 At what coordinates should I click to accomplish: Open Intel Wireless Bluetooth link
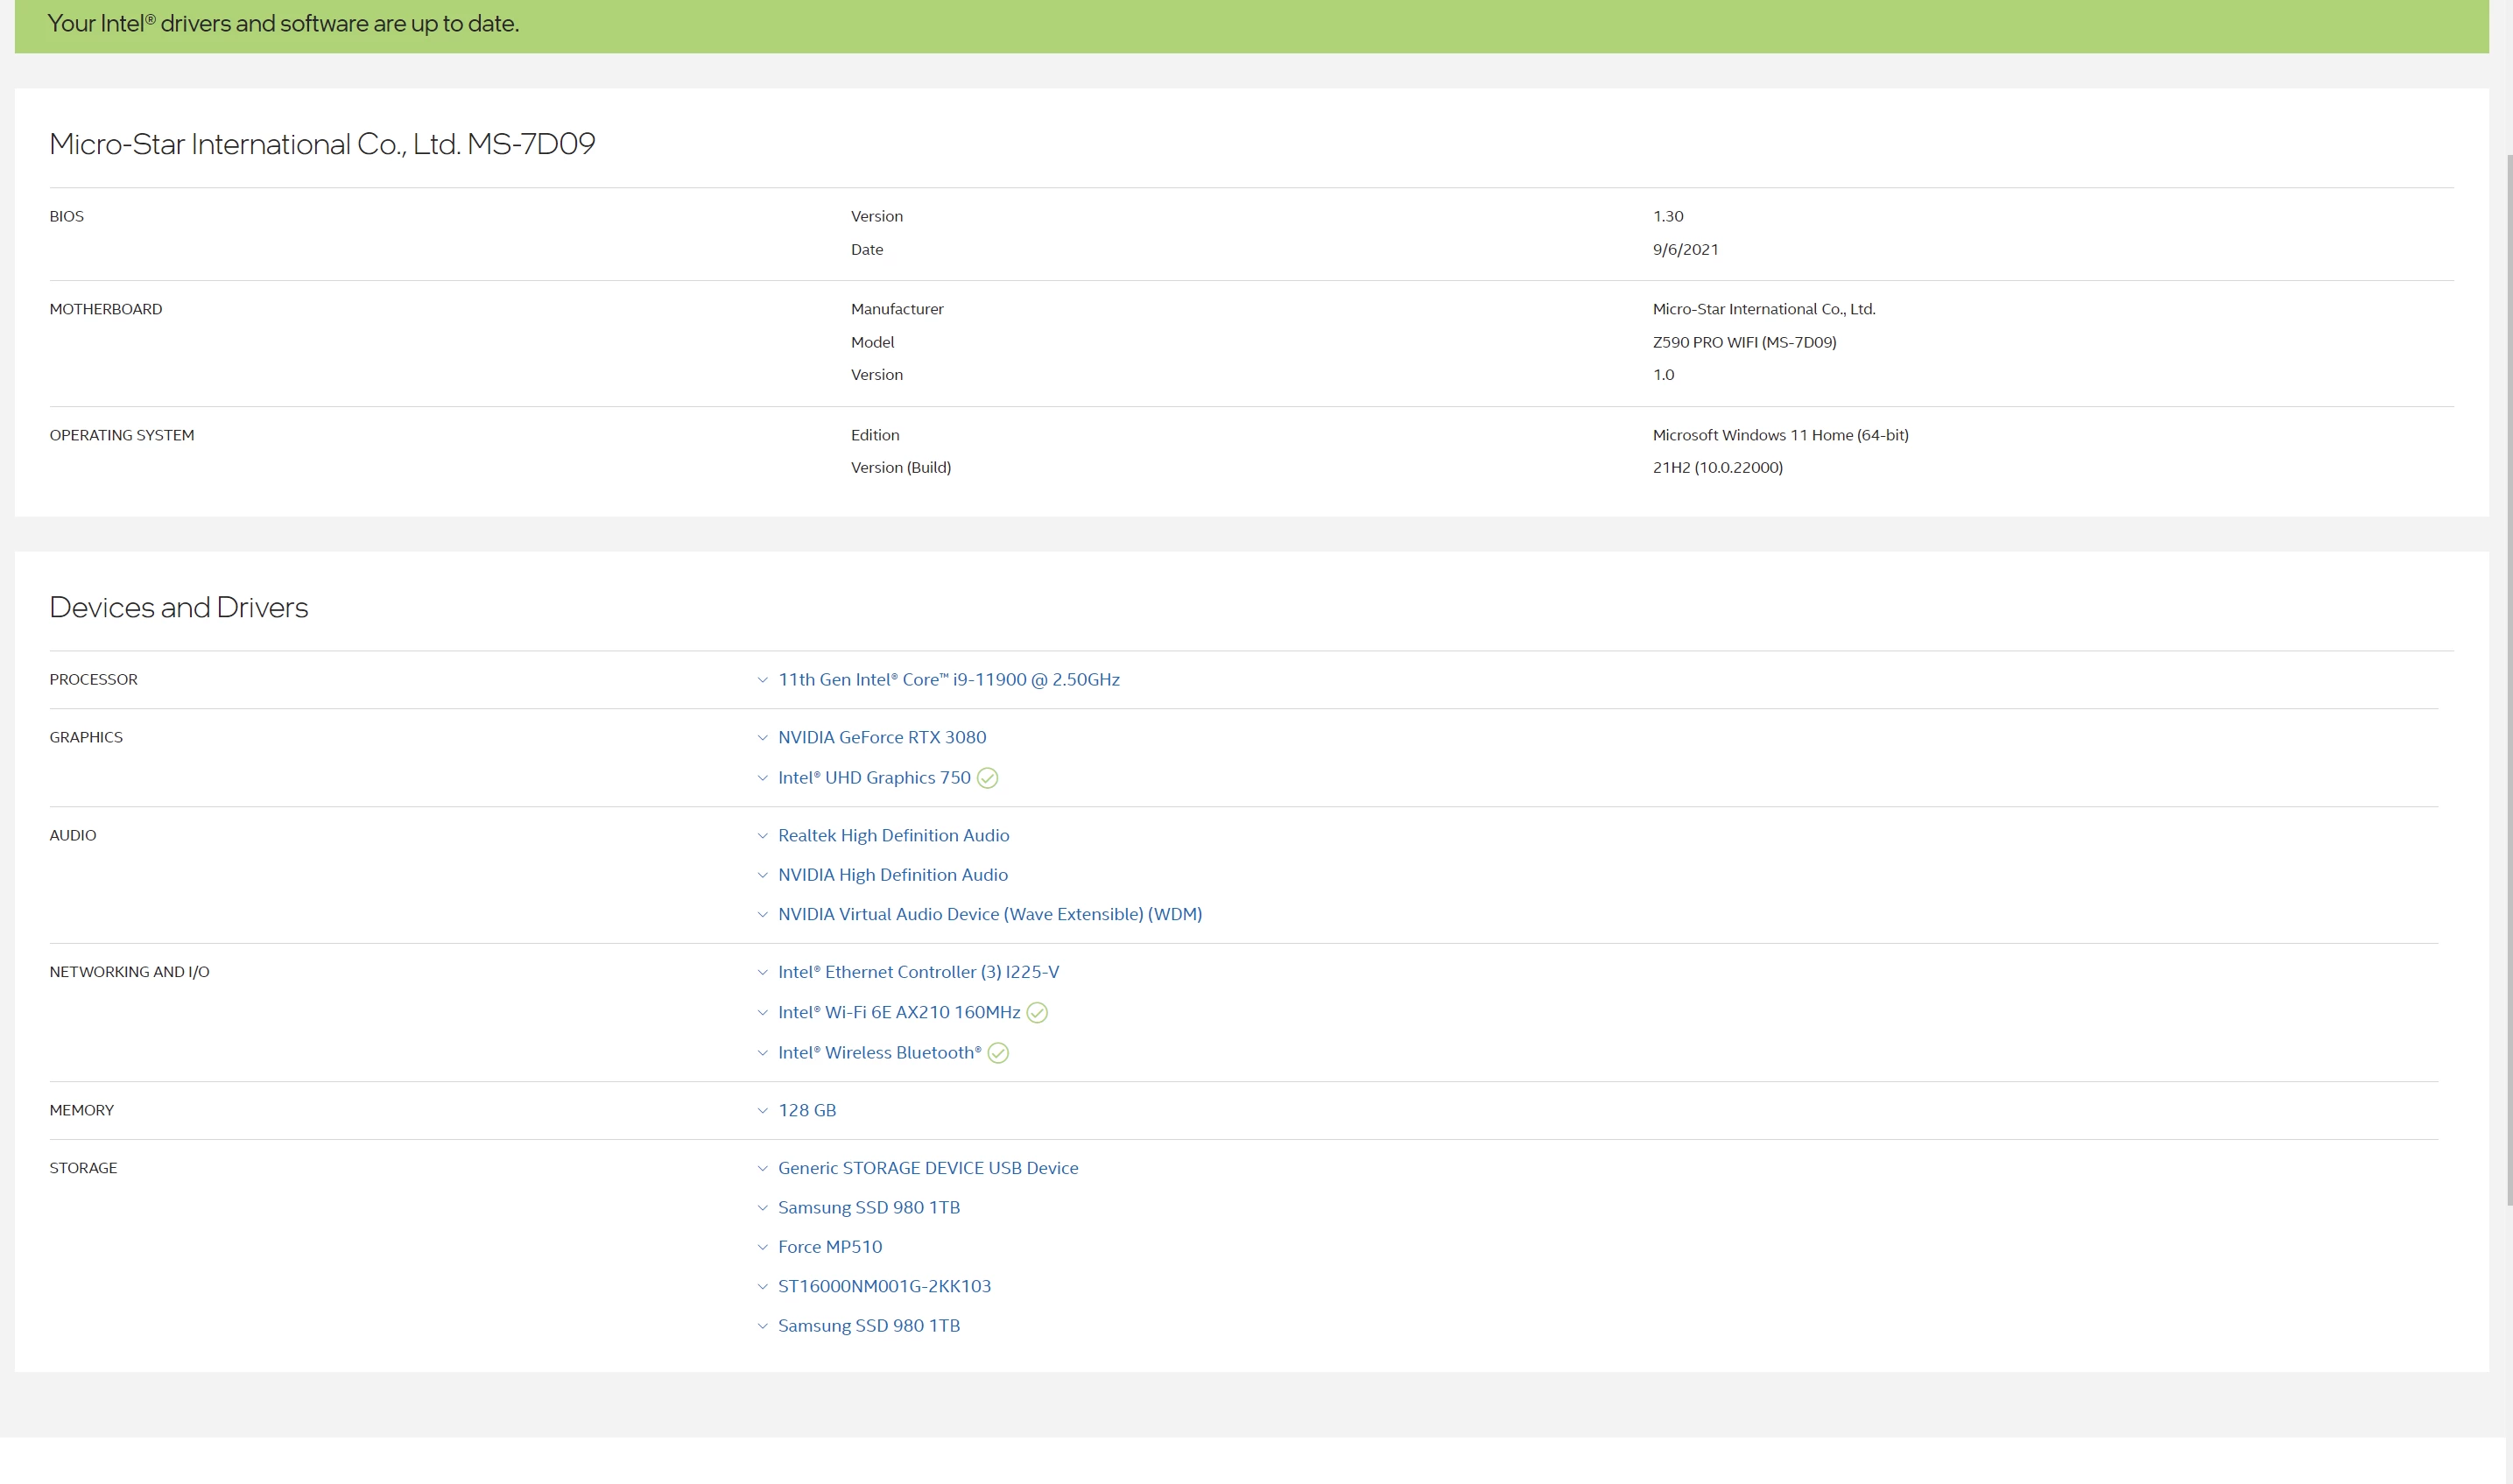coord(879,1052)
